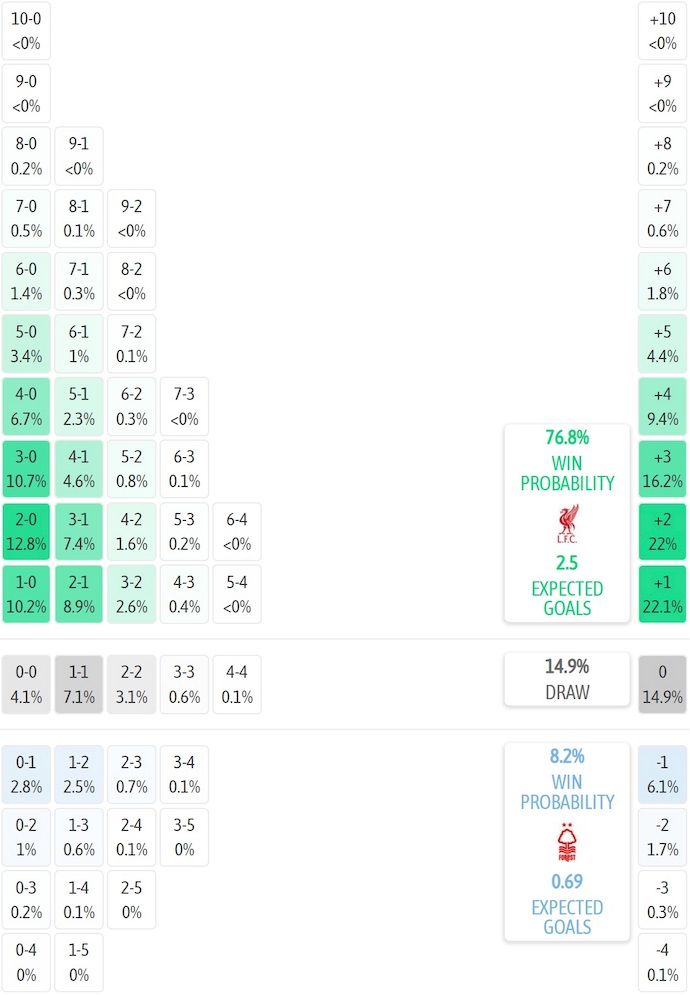Click the Nottingham Forest crest icon
This screenshot has height=995, width=690.
(567, 843)
